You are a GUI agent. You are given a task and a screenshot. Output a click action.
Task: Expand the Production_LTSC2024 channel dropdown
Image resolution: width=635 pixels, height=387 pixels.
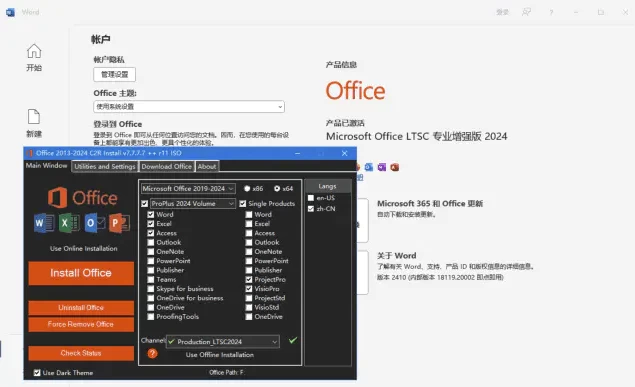click(x=223, y=342)
